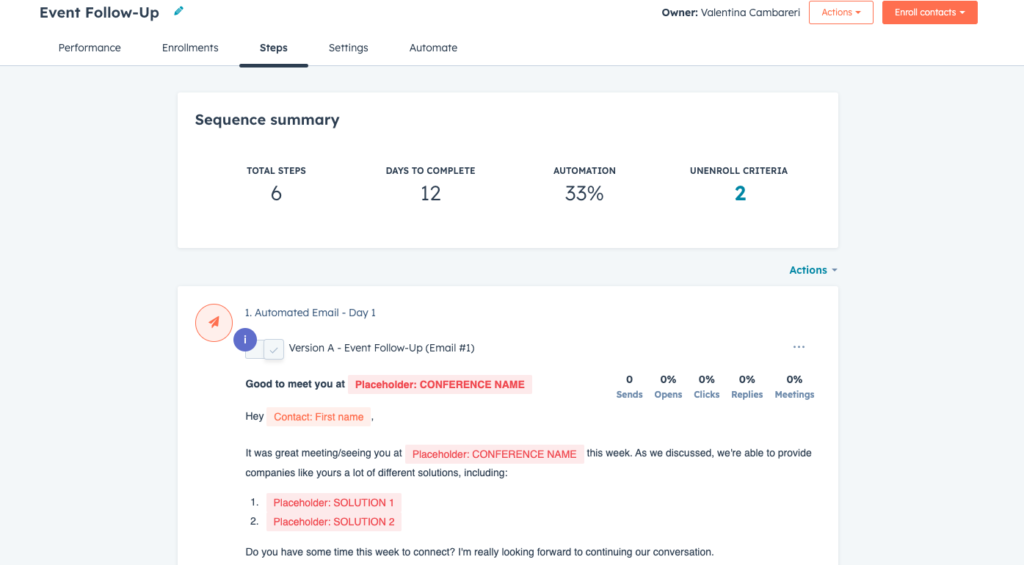Click the purple info badge icon
The image size is (1024, 565).
pos(245,339)
